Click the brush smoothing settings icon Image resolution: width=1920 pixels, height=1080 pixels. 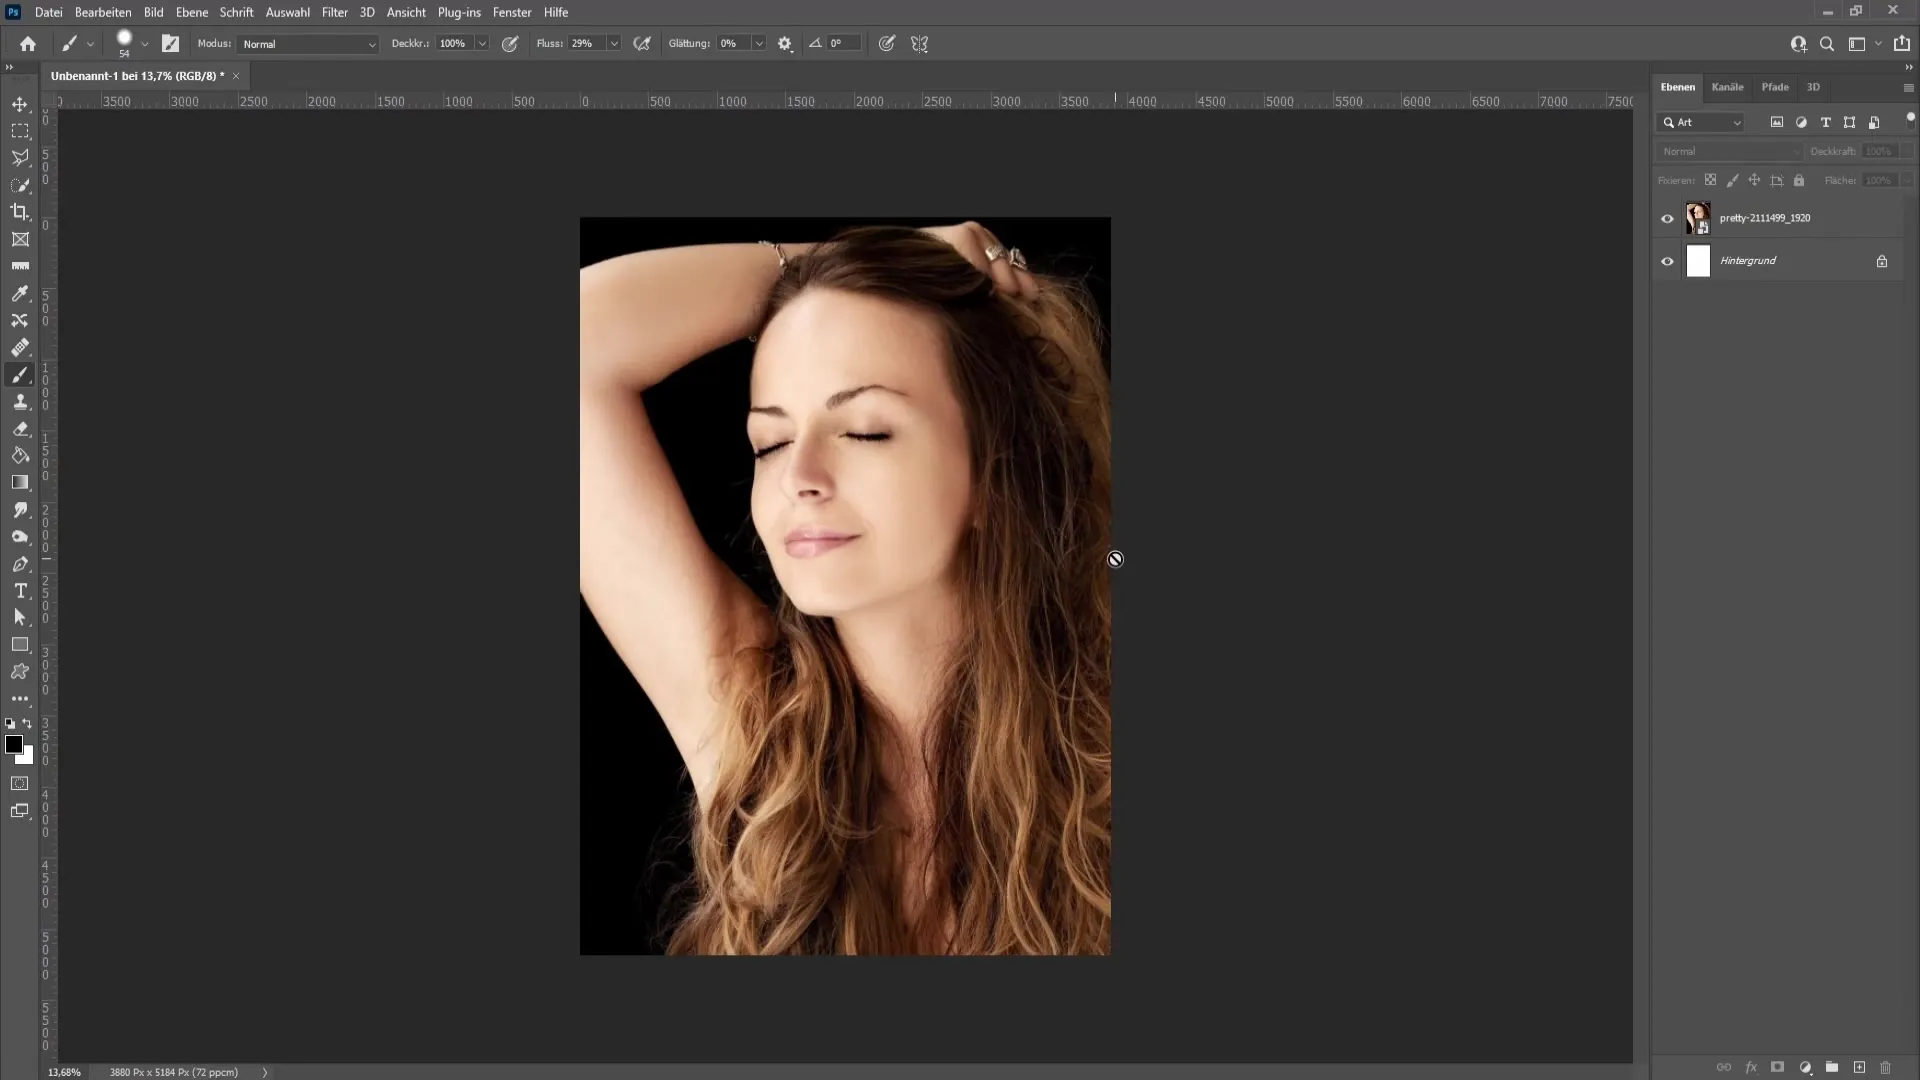coord(785,44)
